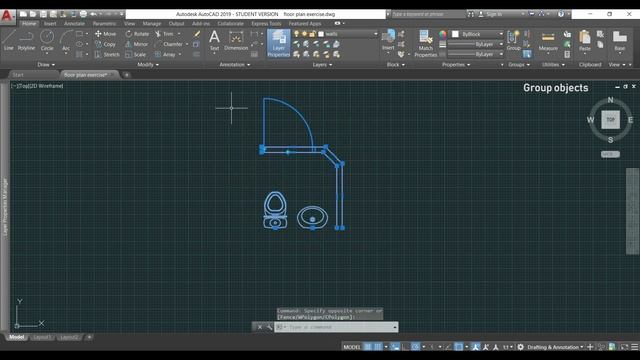
Task: Open Layer Properties Manager side palette
Action: click(5, 206)
